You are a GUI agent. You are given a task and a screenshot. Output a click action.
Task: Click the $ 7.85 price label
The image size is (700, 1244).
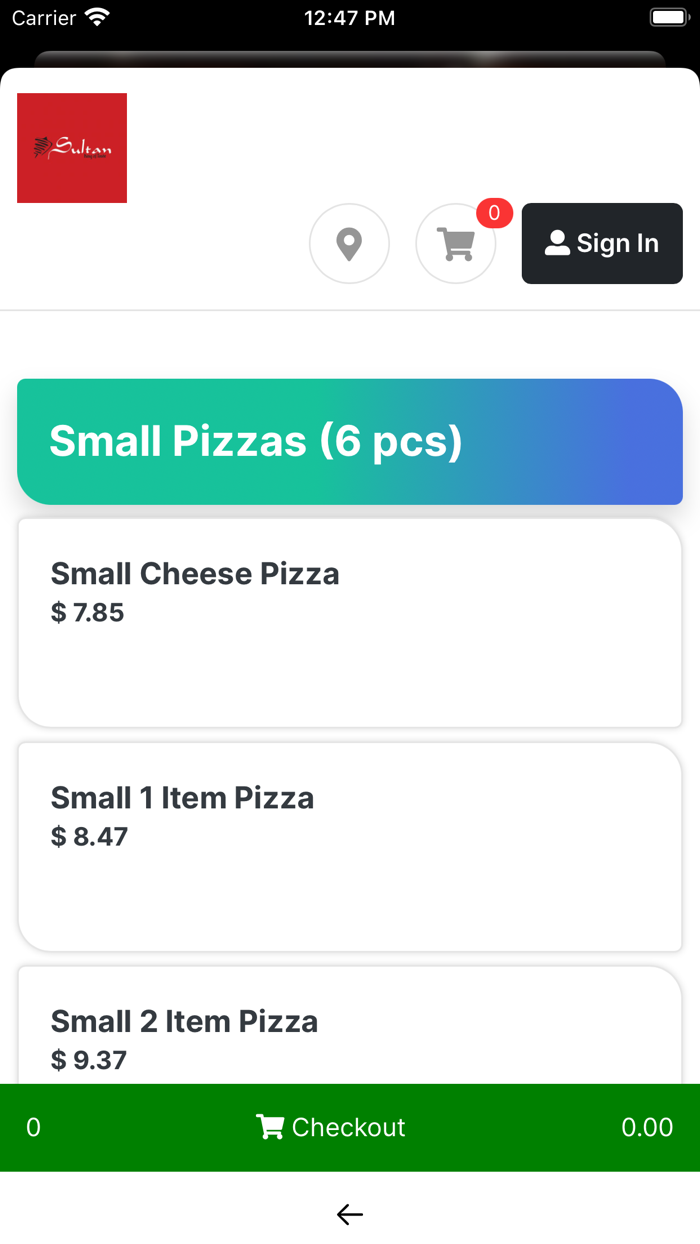click(x=89, y=613)
